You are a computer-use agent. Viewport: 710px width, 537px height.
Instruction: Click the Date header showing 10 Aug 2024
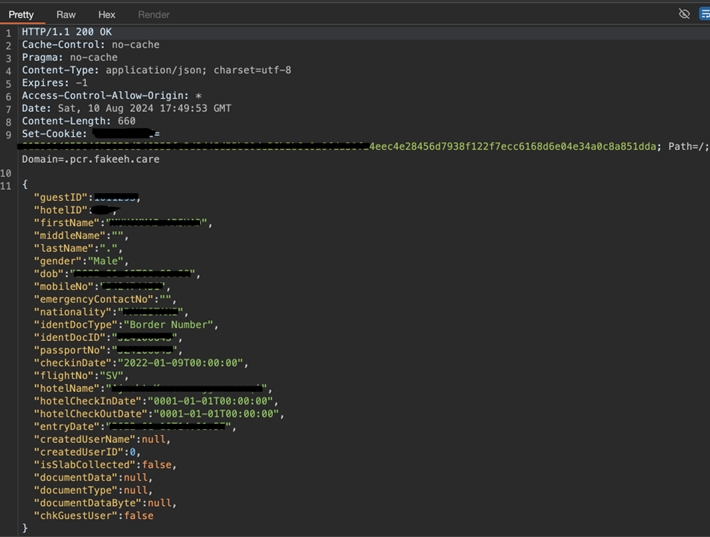pyautogui.click(x=126, y=108)
